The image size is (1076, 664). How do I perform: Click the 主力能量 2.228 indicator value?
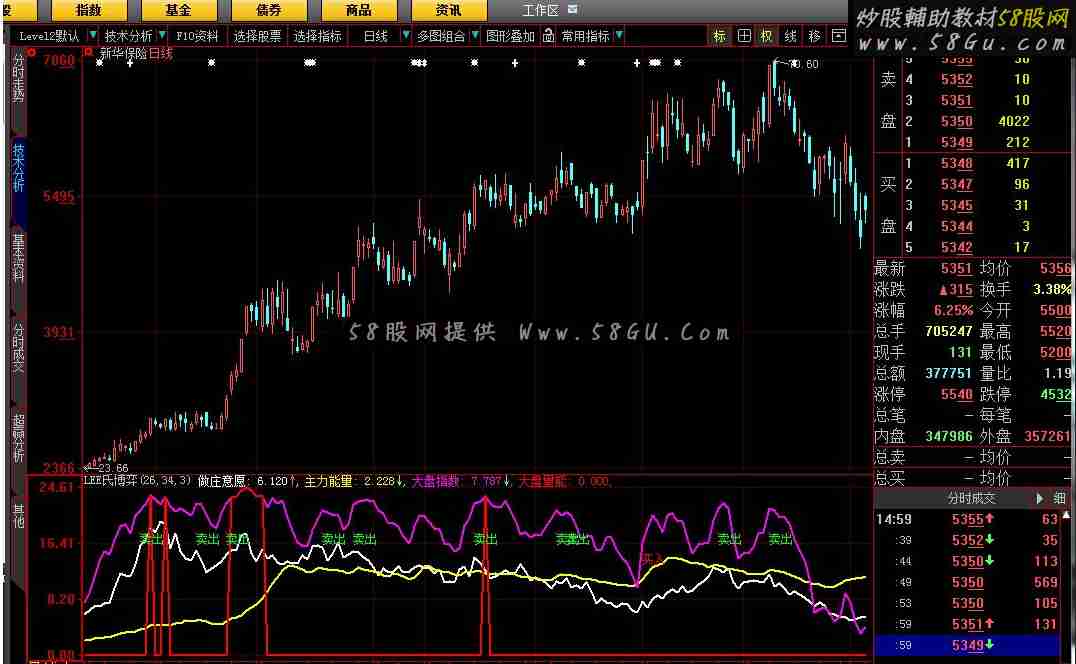354,482
